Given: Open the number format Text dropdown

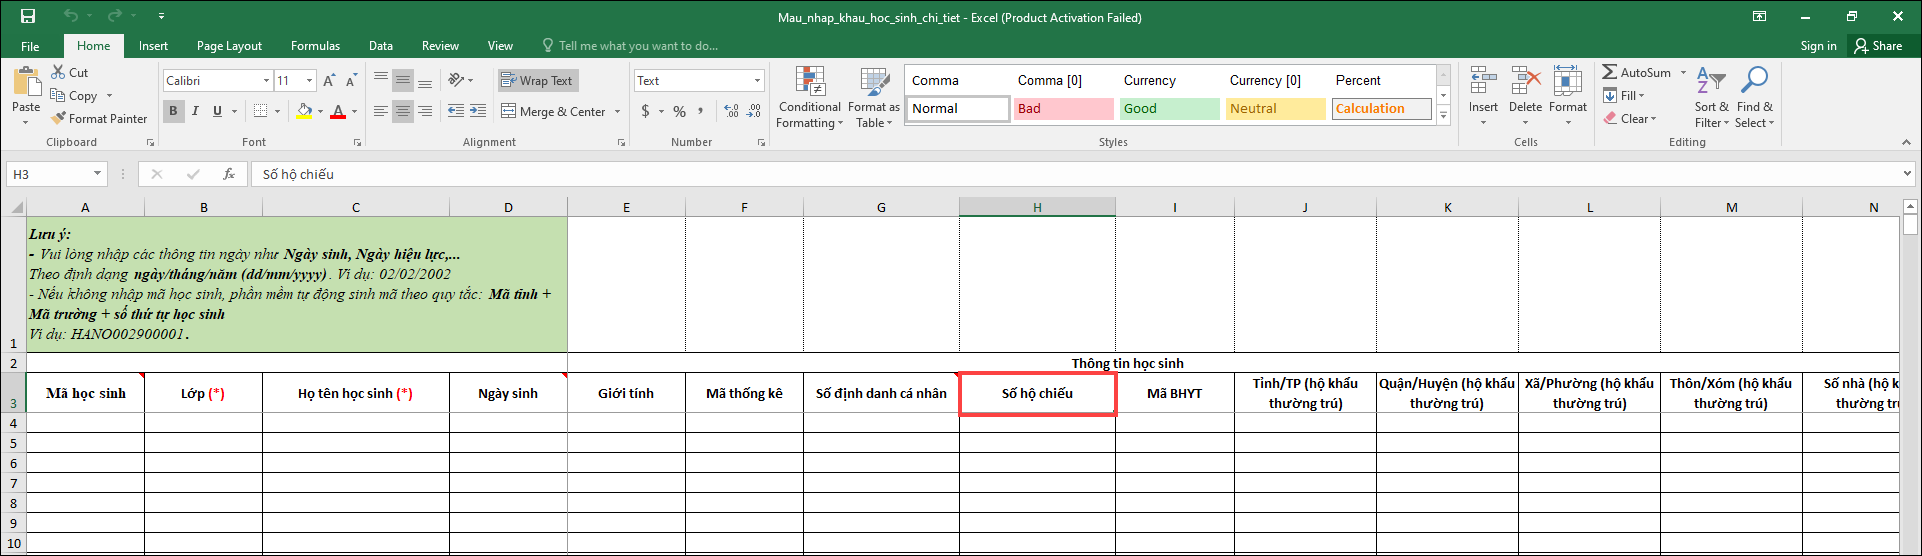Looking at the screenshot, I should click(x=757, y=81).
